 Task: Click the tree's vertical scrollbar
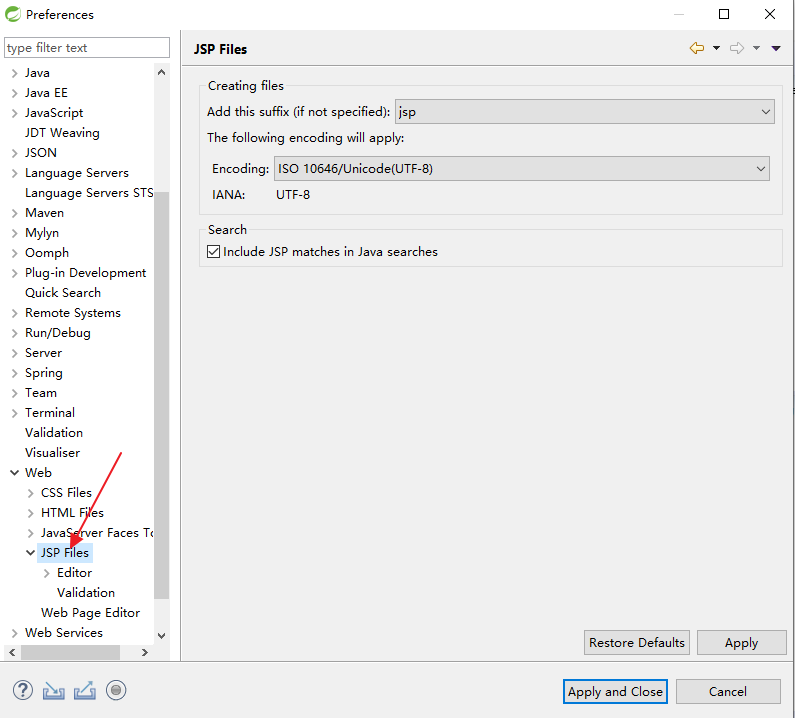162,400
